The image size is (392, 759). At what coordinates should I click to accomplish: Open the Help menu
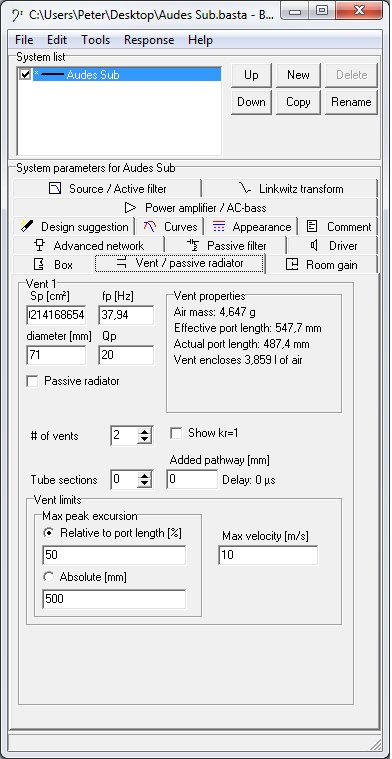[200, 40]
